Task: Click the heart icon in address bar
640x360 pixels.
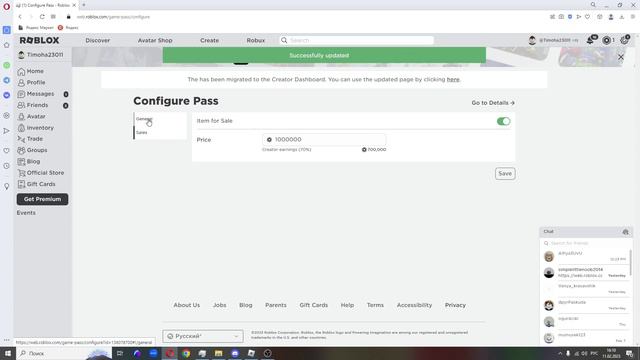Action: (x=587, y=17)
